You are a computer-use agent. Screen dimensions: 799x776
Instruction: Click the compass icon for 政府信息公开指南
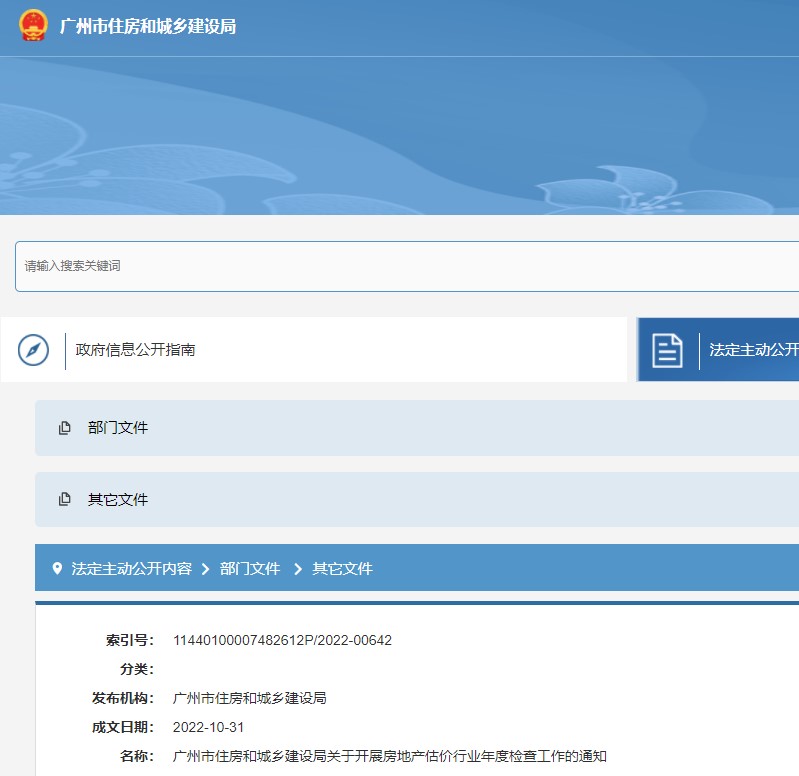tap(33, 350)
